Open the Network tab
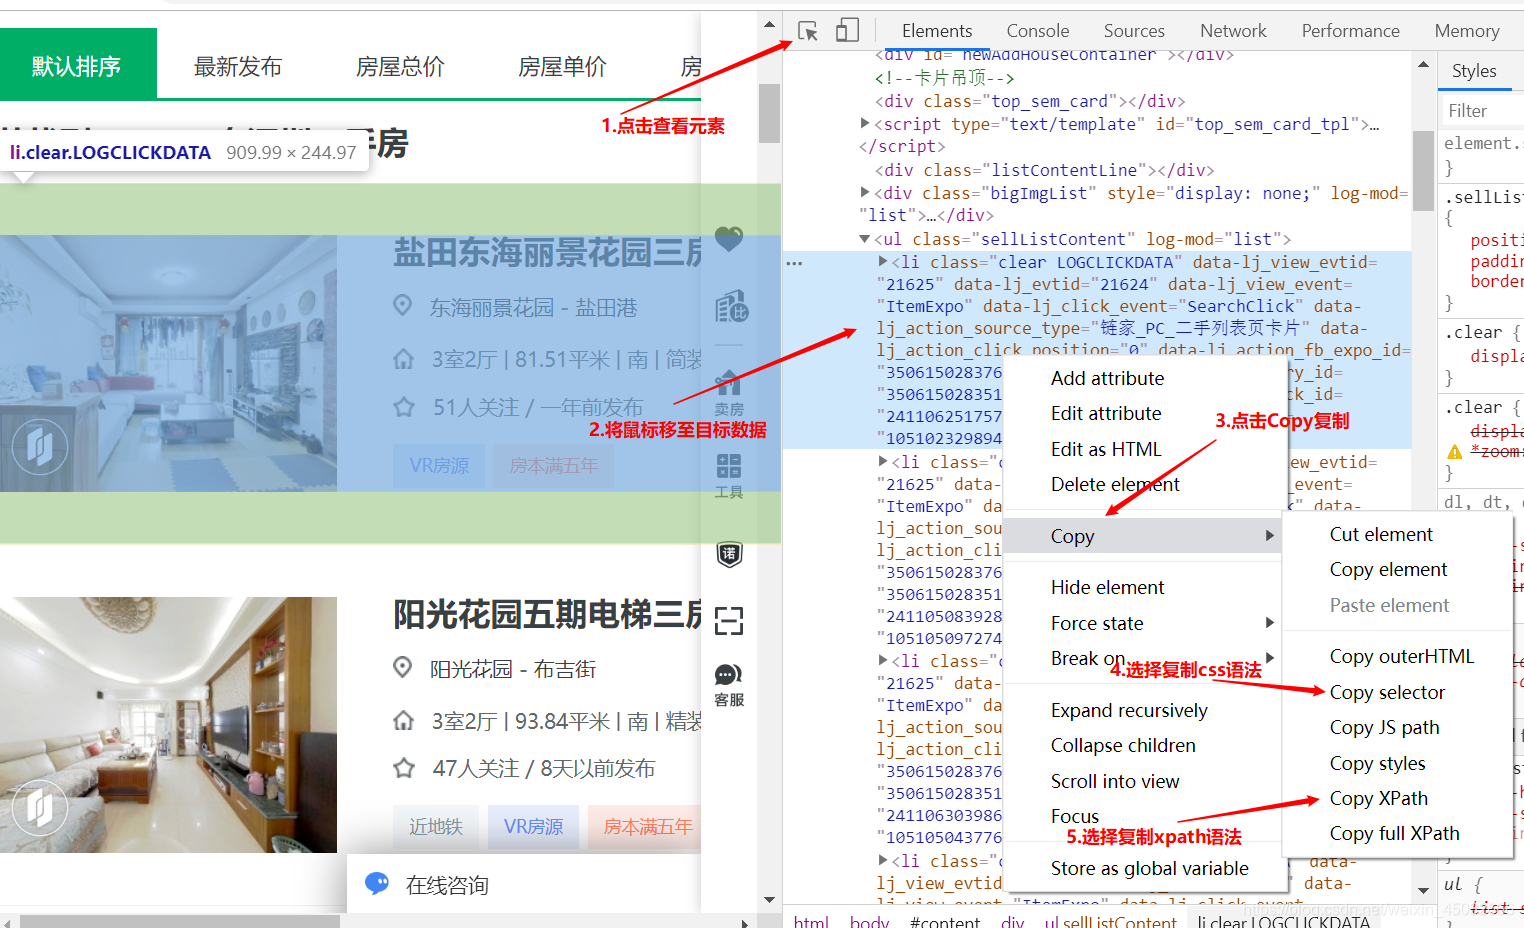The width and height of the screenshot is (1524, 928). tap(1233, 31)
